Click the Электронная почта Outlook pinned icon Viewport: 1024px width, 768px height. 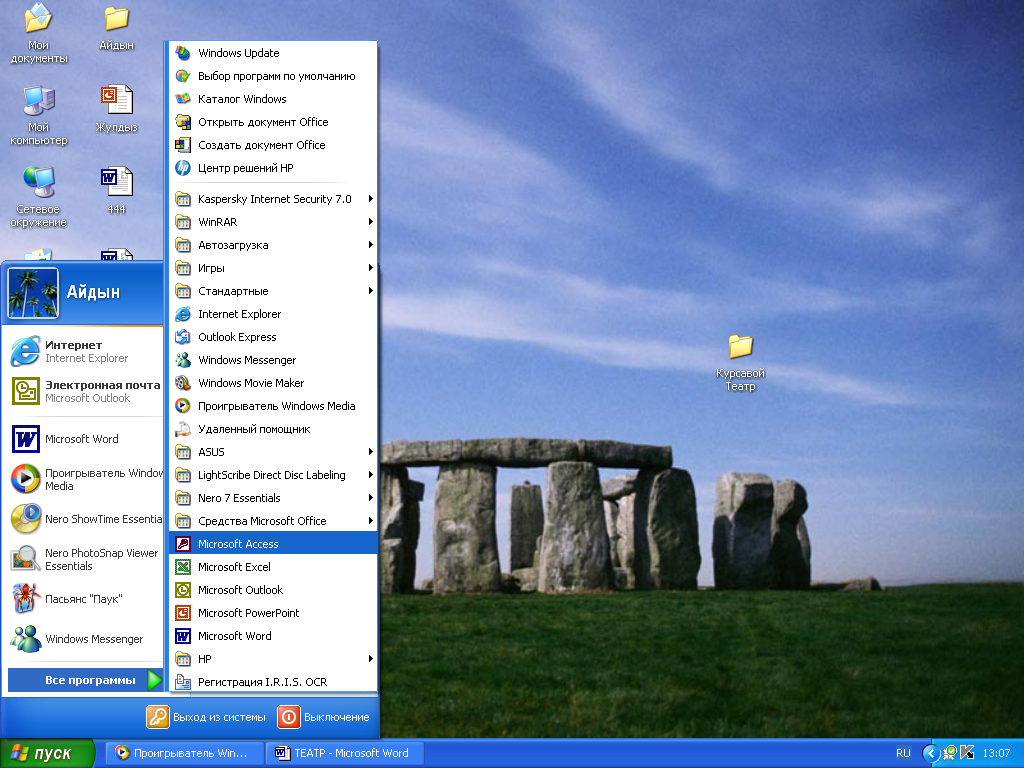pos(25,391)
